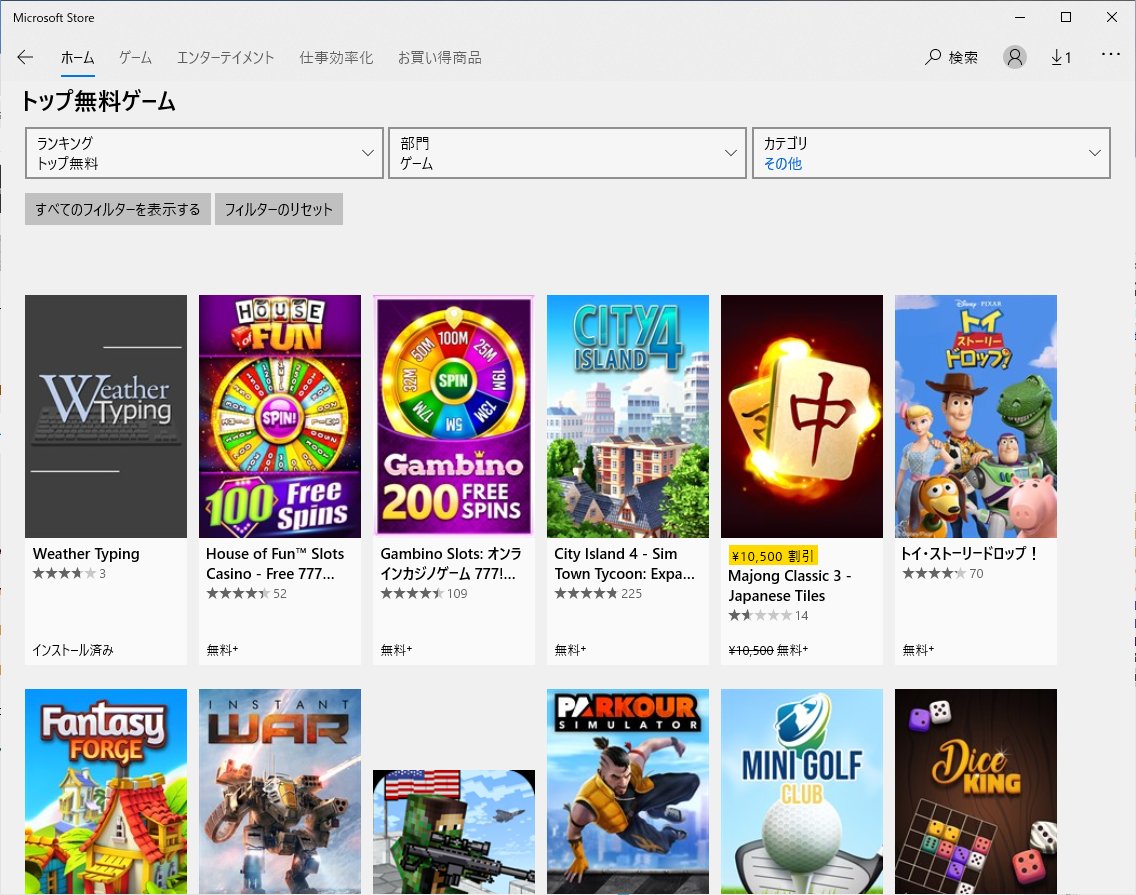Image resolution: width=1136 pixels, height=895 pixels.
Task: Click Majong Classic star rating 14
Action: pyautogui.click(x=768, y=615)
